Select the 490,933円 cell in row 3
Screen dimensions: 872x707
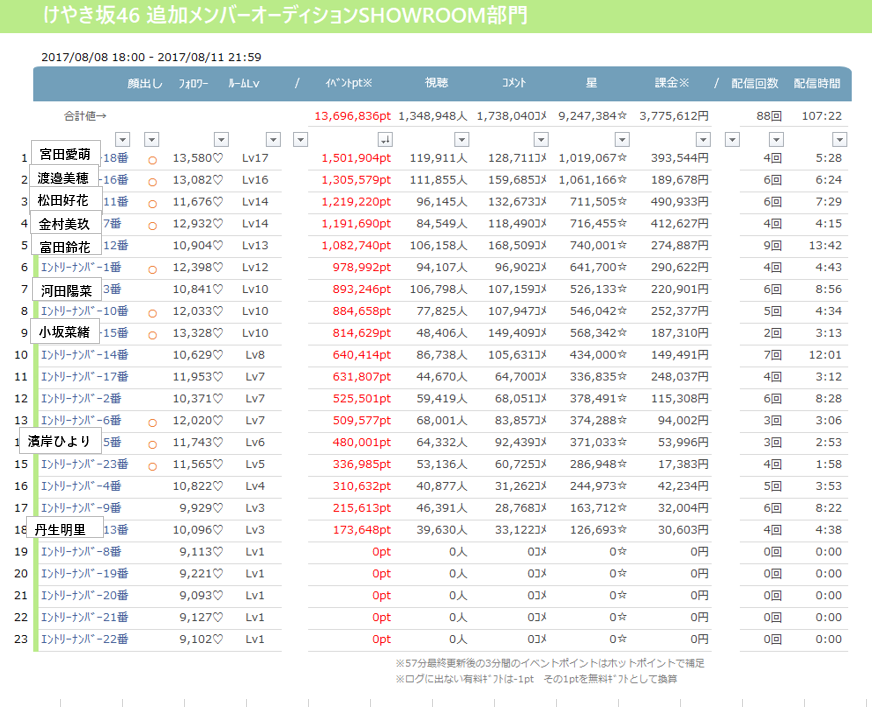pos(680,202)
